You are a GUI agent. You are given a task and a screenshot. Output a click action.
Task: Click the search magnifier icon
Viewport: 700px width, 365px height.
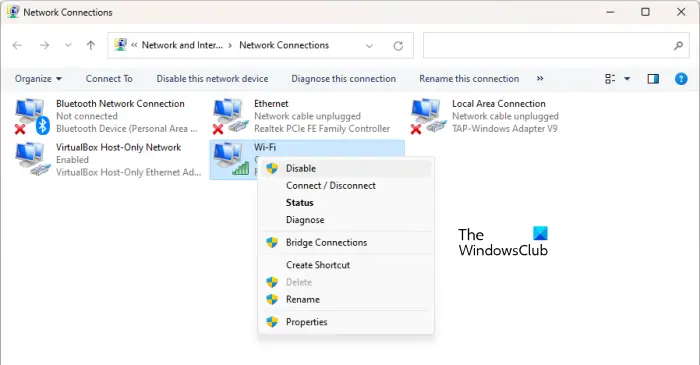[678, 45]
